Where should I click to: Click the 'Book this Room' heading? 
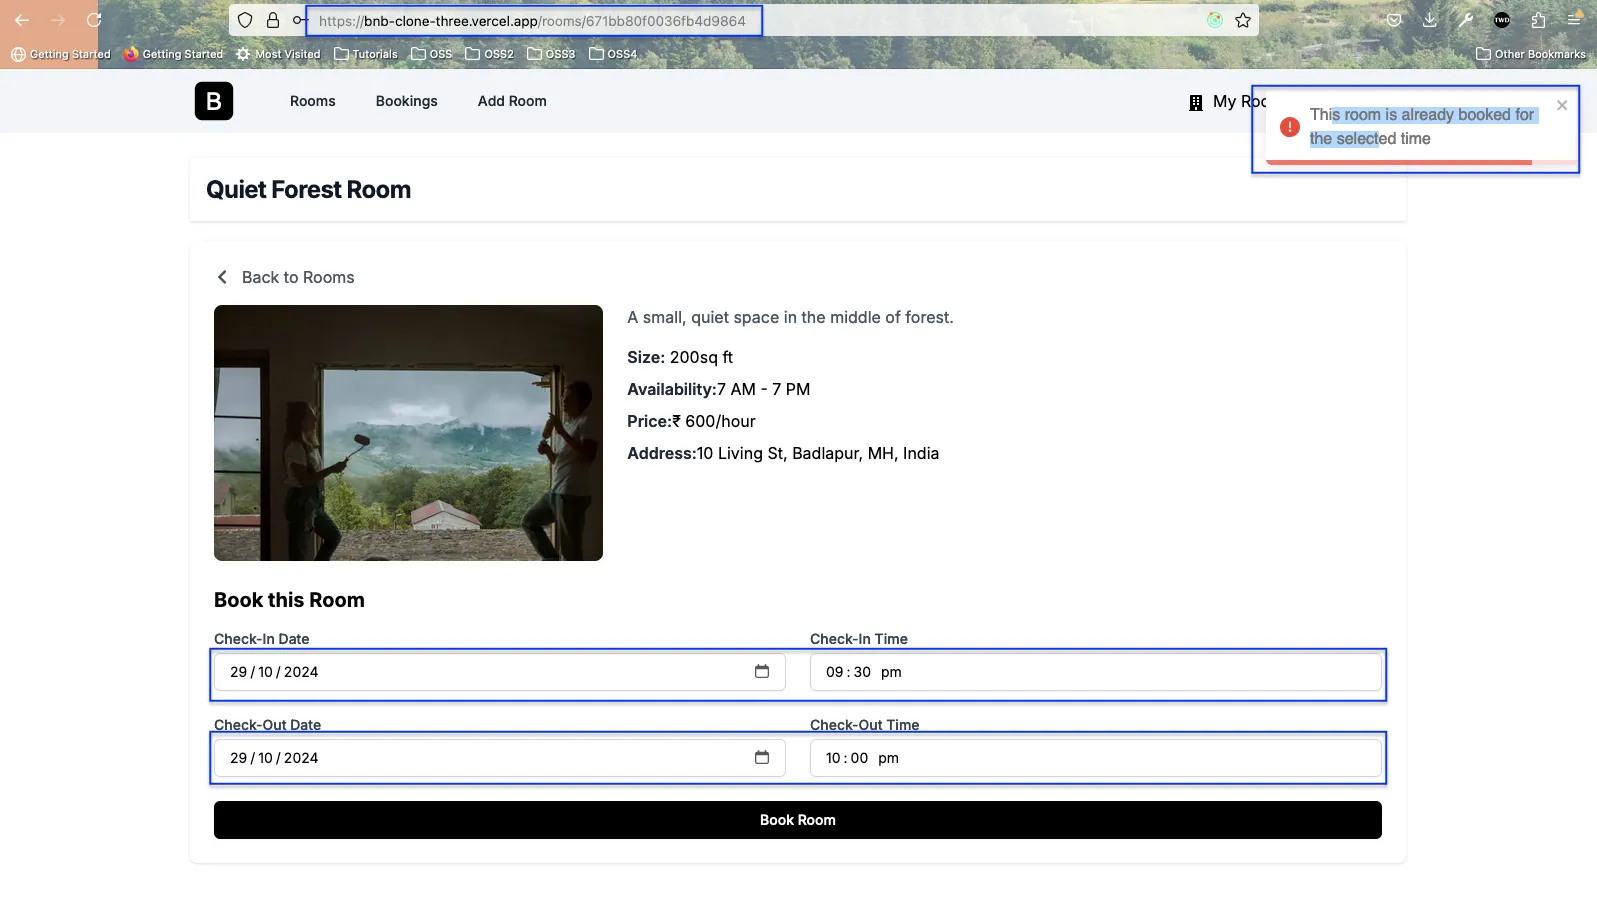(x=289, y=600)
